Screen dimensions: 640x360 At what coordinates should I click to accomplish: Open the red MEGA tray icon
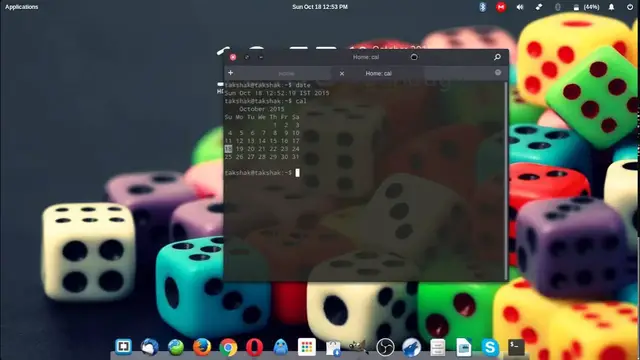[501, 7]
